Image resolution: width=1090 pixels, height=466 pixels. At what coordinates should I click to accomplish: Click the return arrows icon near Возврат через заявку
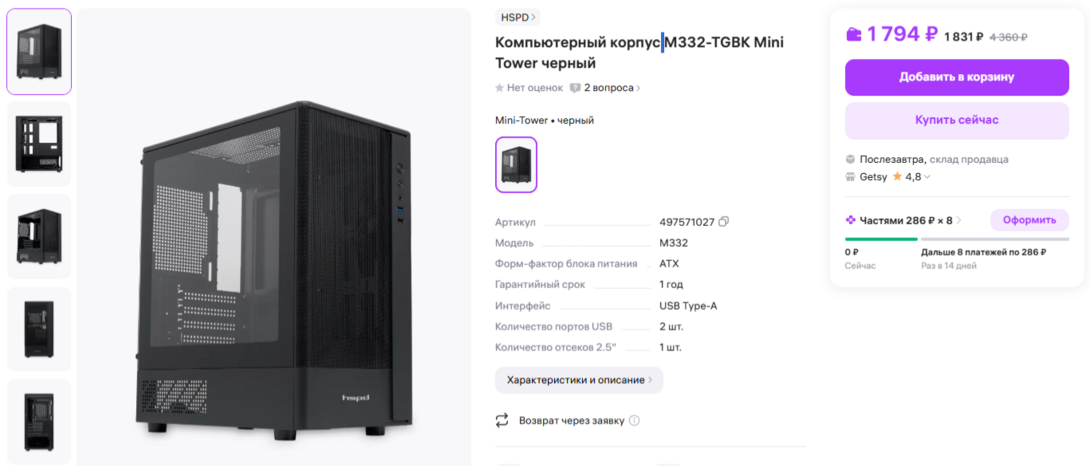coord(502,421)
